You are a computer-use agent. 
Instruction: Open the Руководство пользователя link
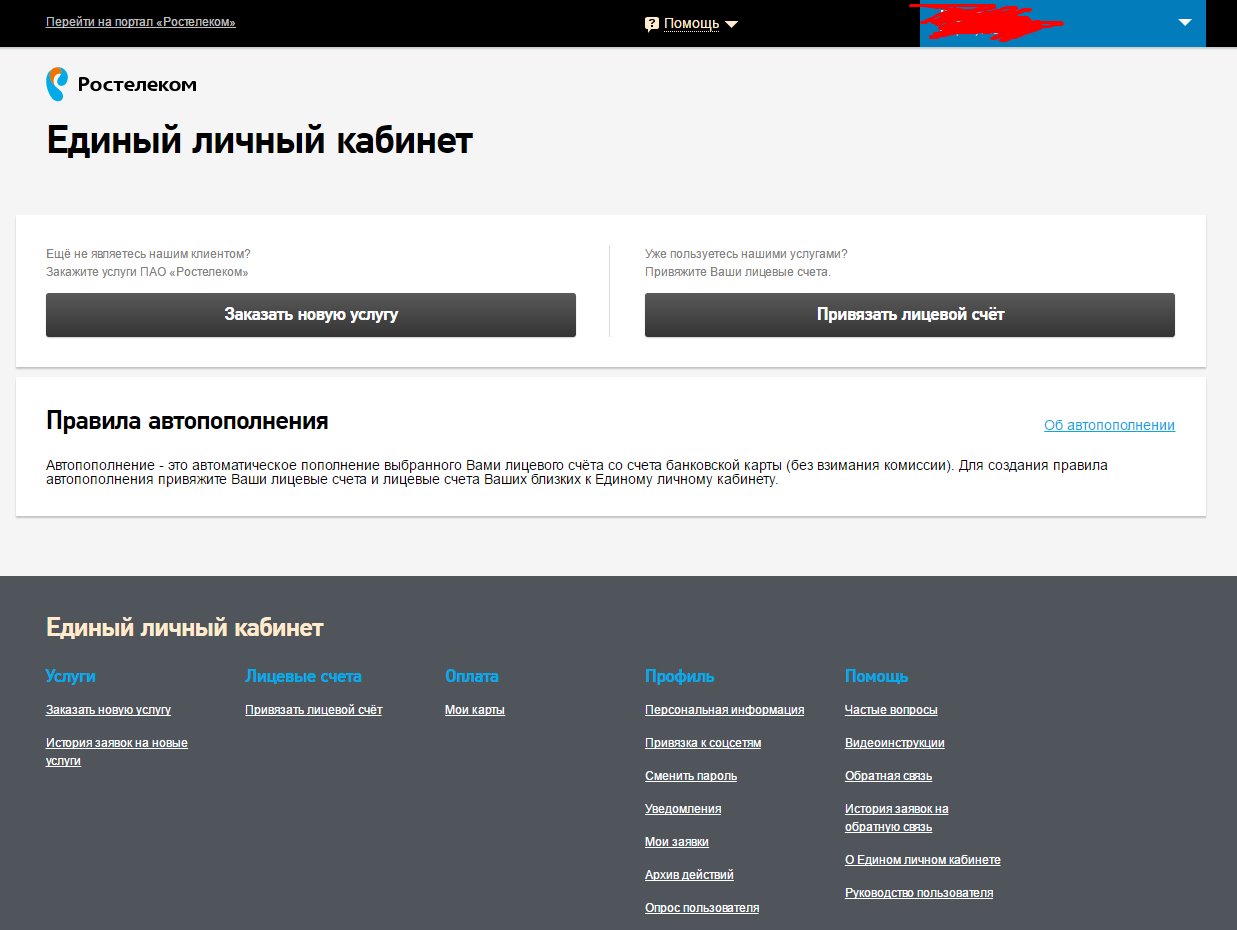coord(919,893)
